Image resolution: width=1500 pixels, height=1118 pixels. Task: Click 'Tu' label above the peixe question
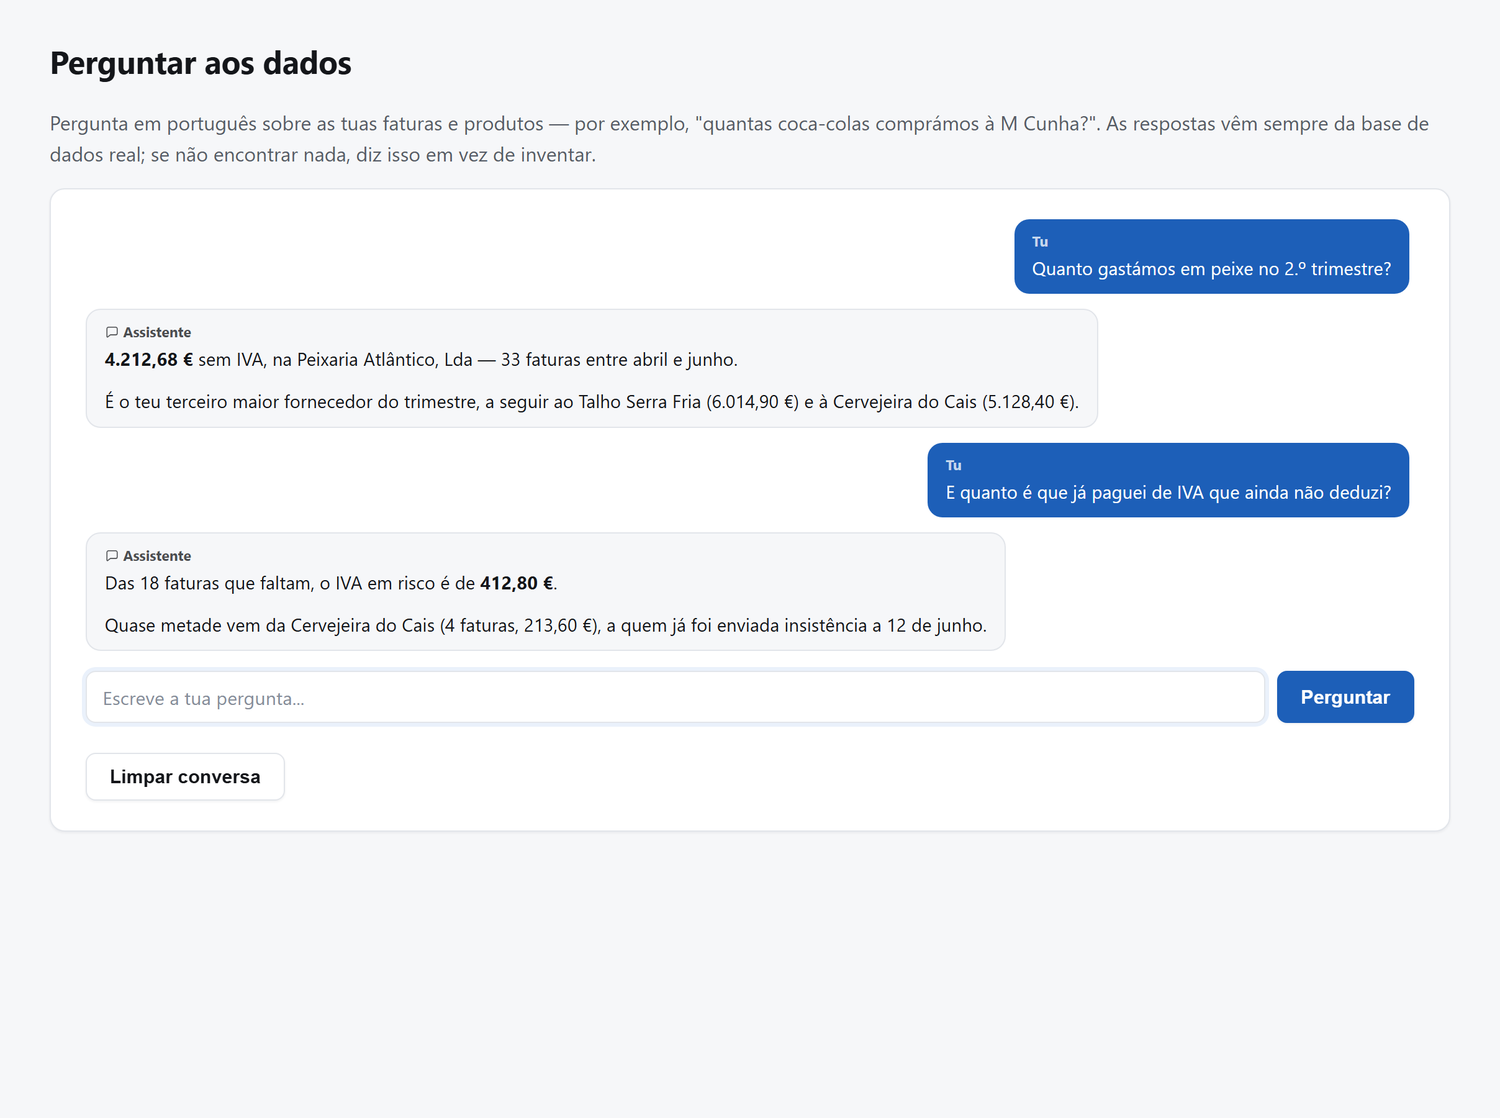[x=1040, y=242]
